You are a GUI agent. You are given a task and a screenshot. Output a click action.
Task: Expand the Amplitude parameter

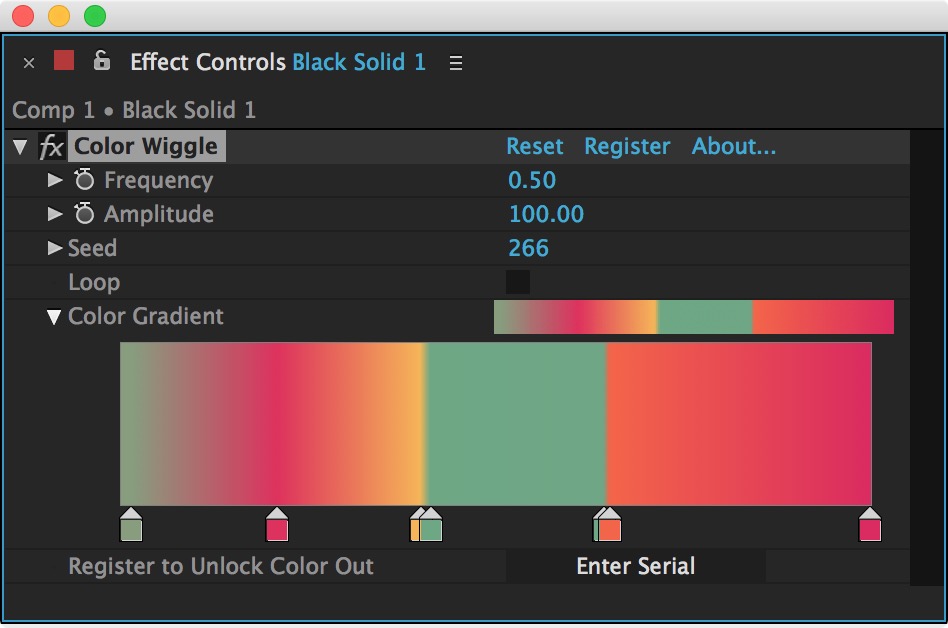(55, 214)
